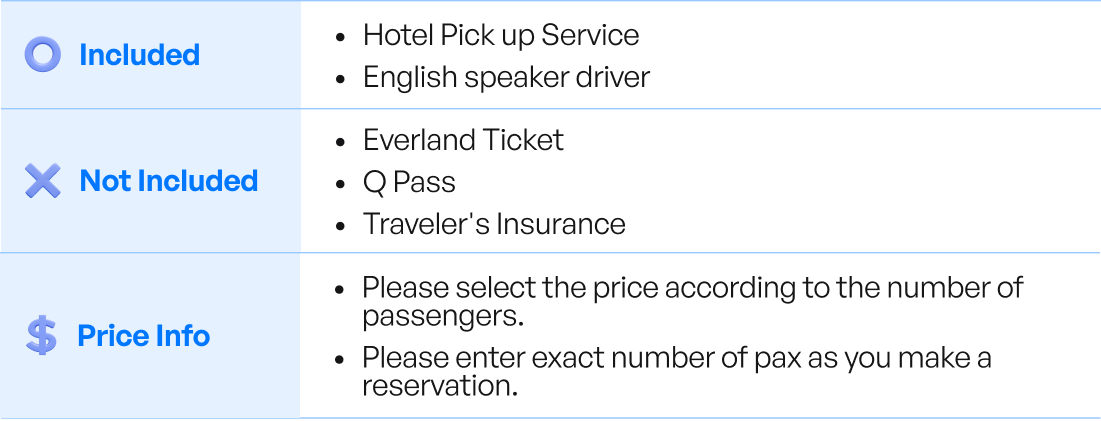Click the Traveler's Insurance item
Viewport: 1101px width, 421px height.
click(x=494, y=224)
